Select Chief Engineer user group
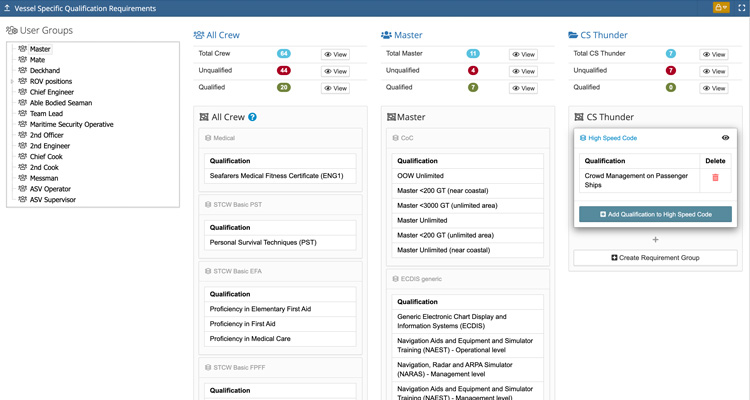This screenshot has width=750, height=400. 51,92
